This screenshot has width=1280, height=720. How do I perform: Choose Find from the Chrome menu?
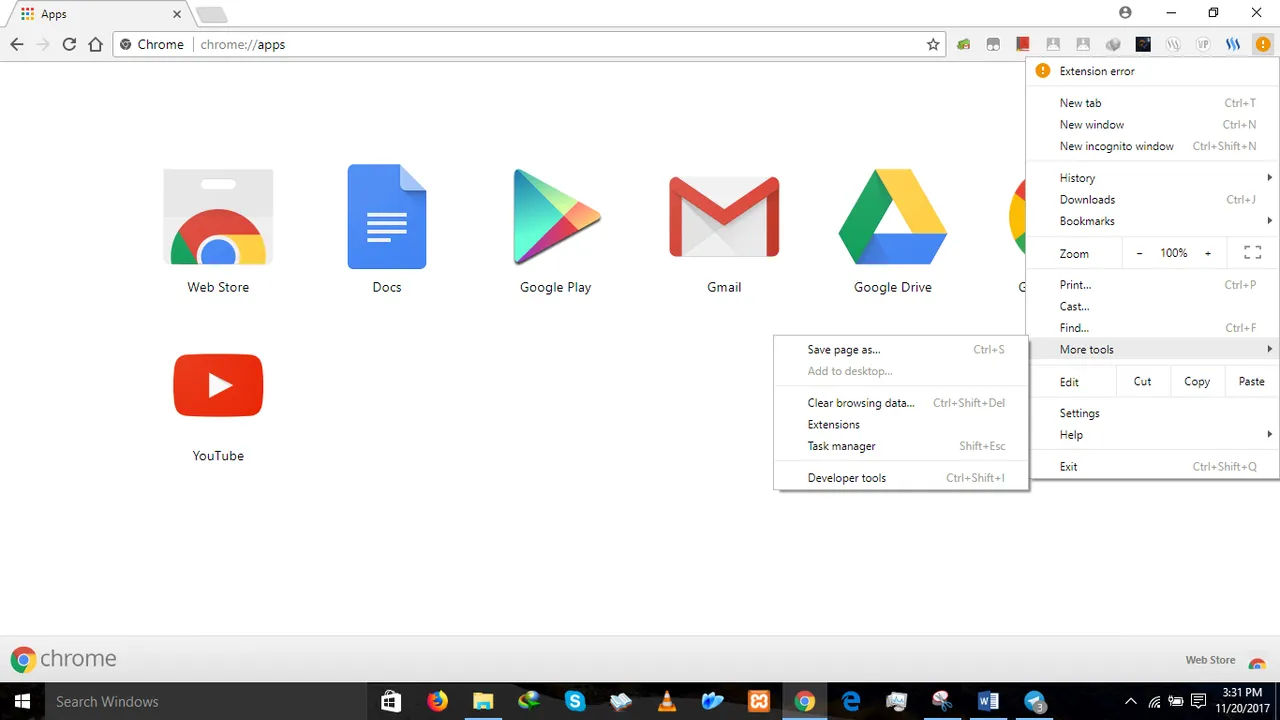[1153, 328]
